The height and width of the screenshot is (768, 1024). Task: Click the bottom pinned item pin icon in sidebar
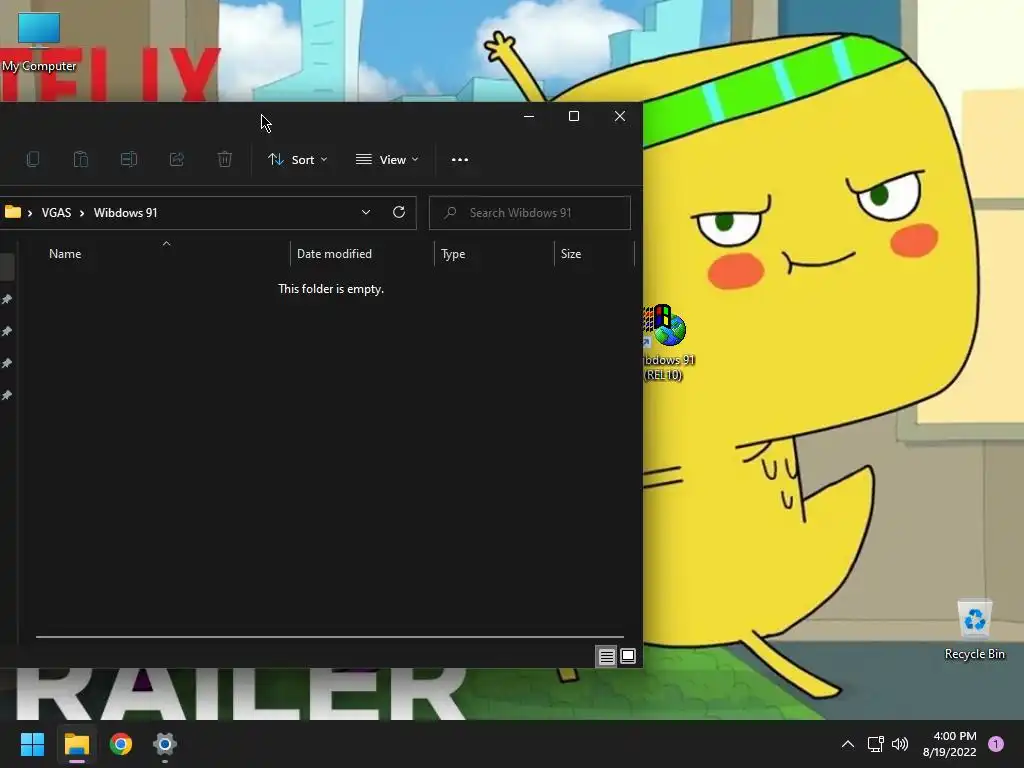tap(7, 395)
